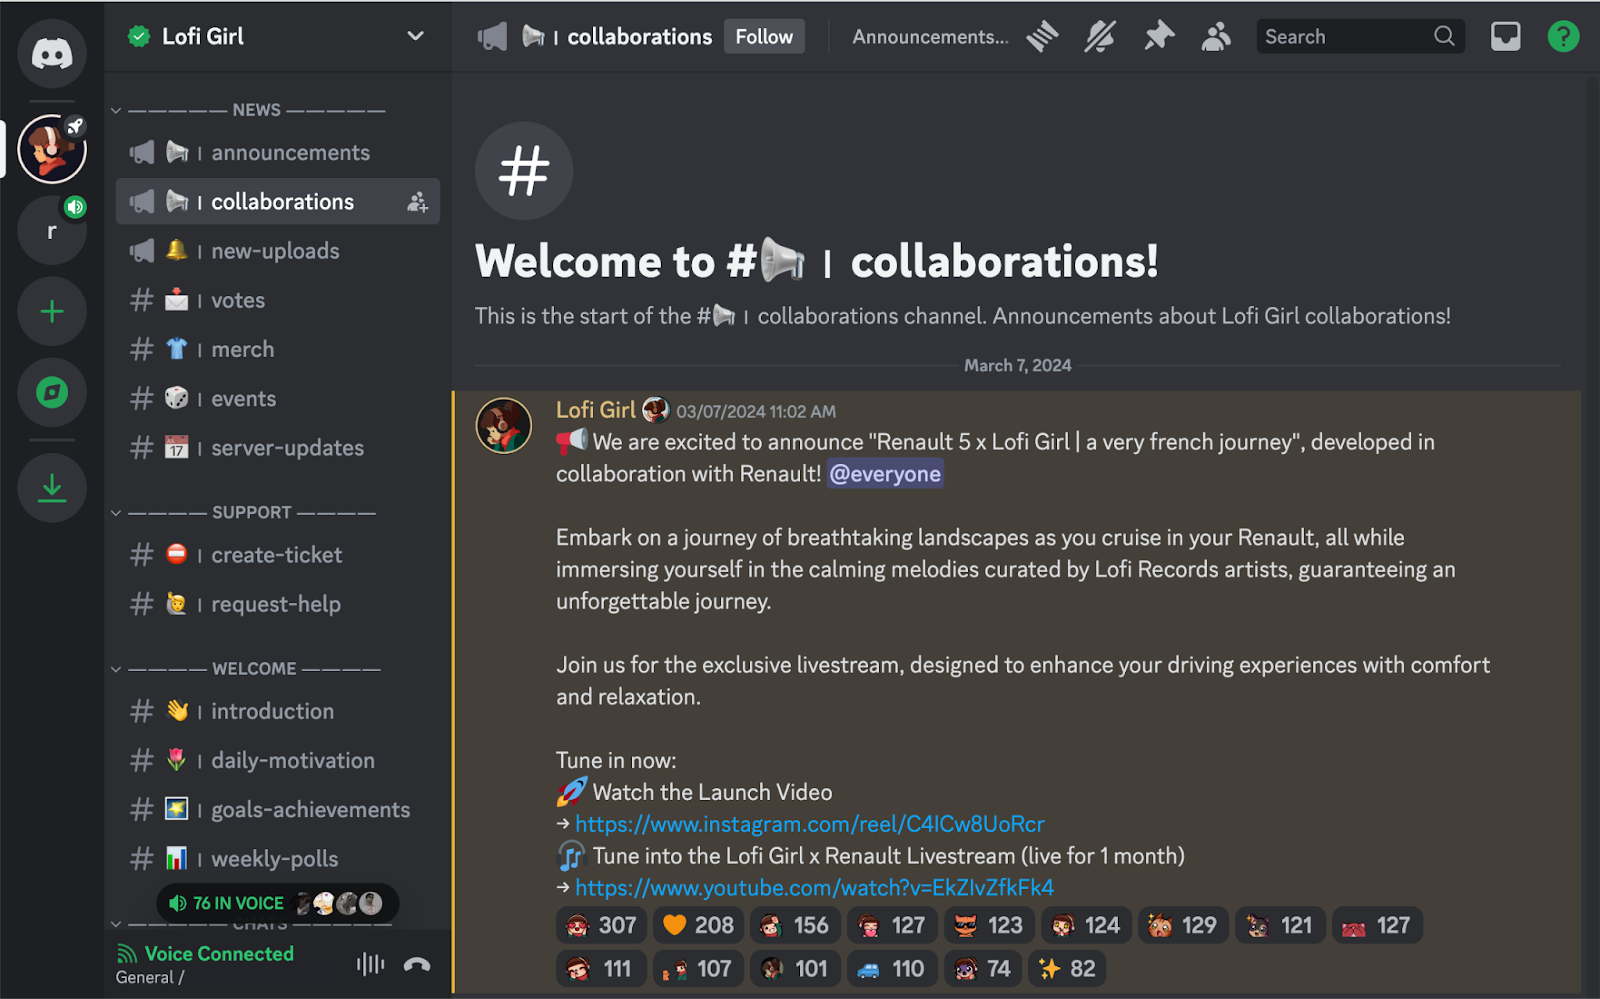Show pinned messages

[x=1158, y=36]
